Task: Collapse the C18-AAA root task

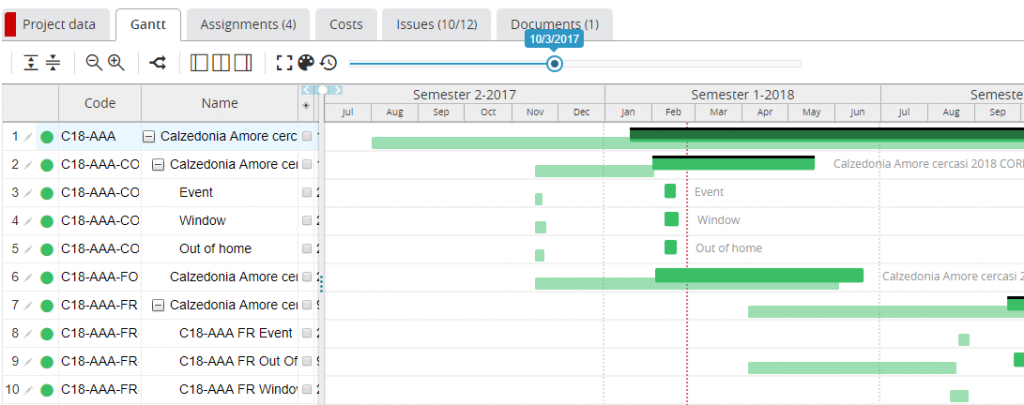Action: click(148, 136)
